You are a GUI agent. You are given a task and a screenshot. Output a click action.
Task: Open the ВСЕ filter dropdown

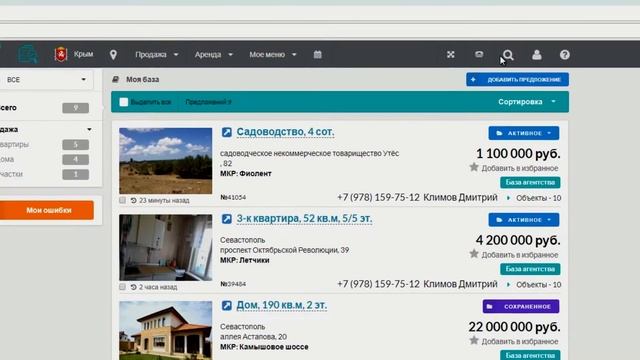click(46, 80)
